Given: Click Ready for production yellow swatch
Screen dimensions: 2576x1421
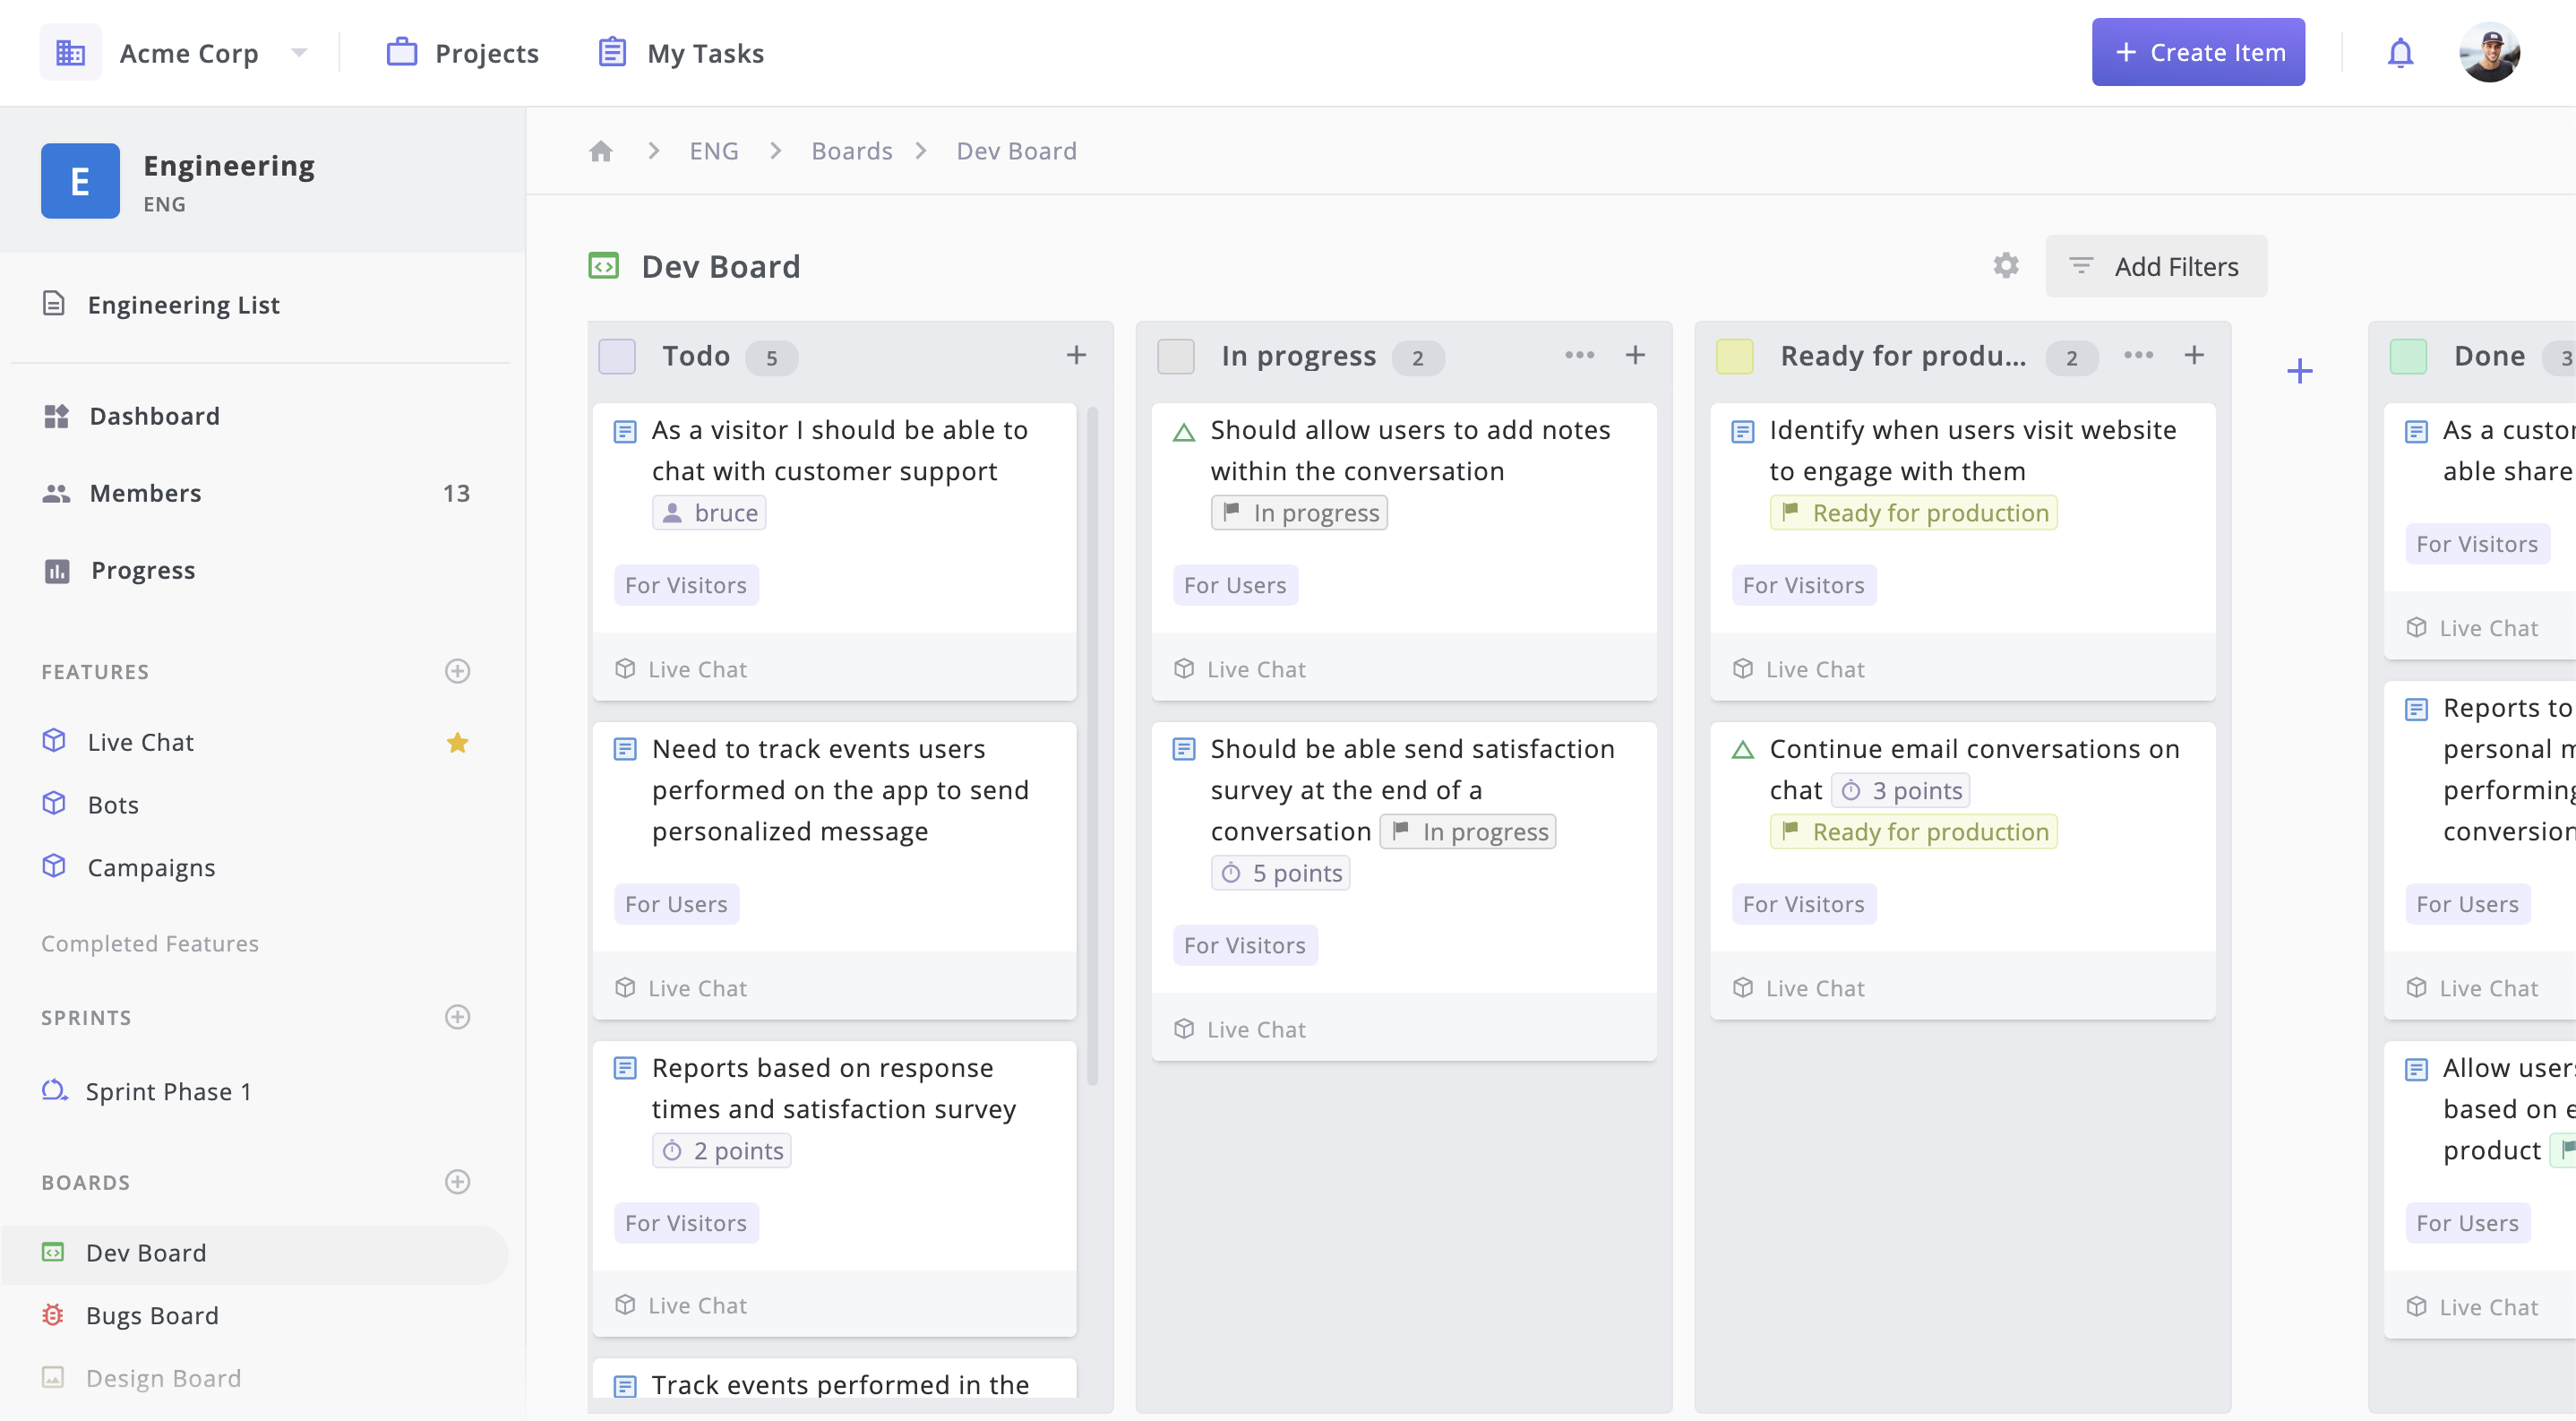Looking at the screenshot, I should pos(1734,356).
